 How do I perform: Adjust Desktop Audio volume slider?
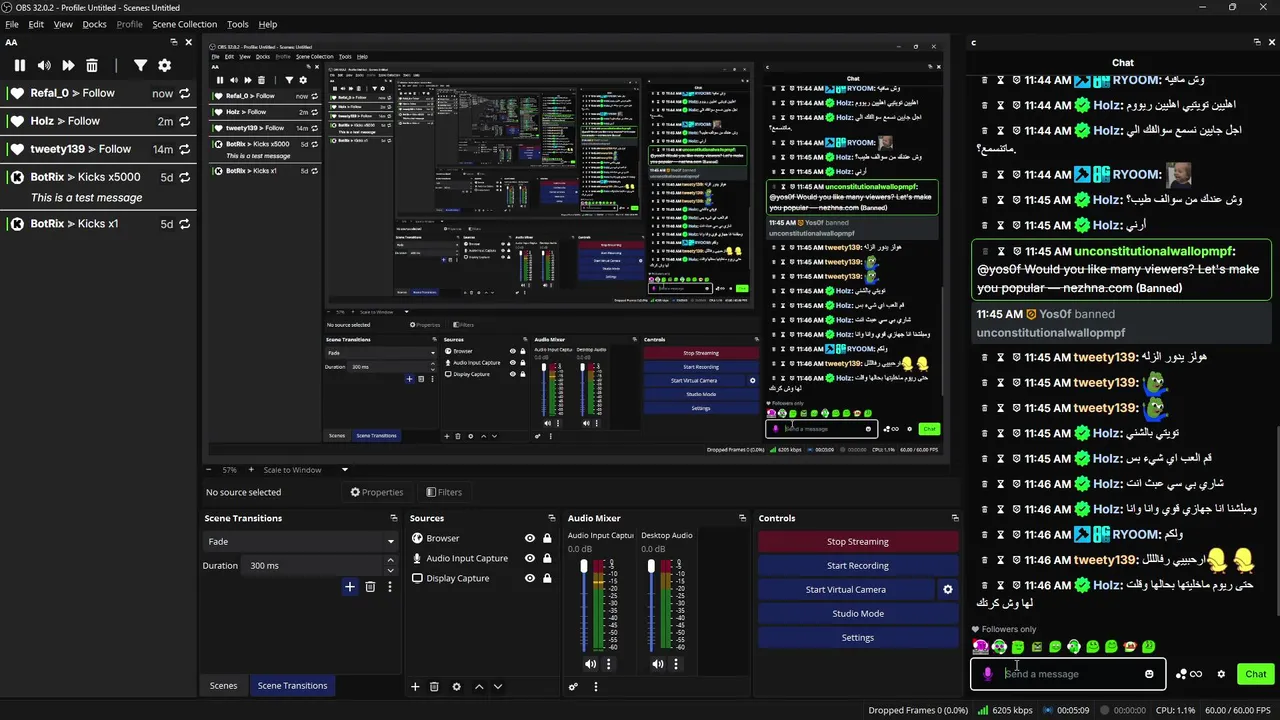[x=652, y=567]
